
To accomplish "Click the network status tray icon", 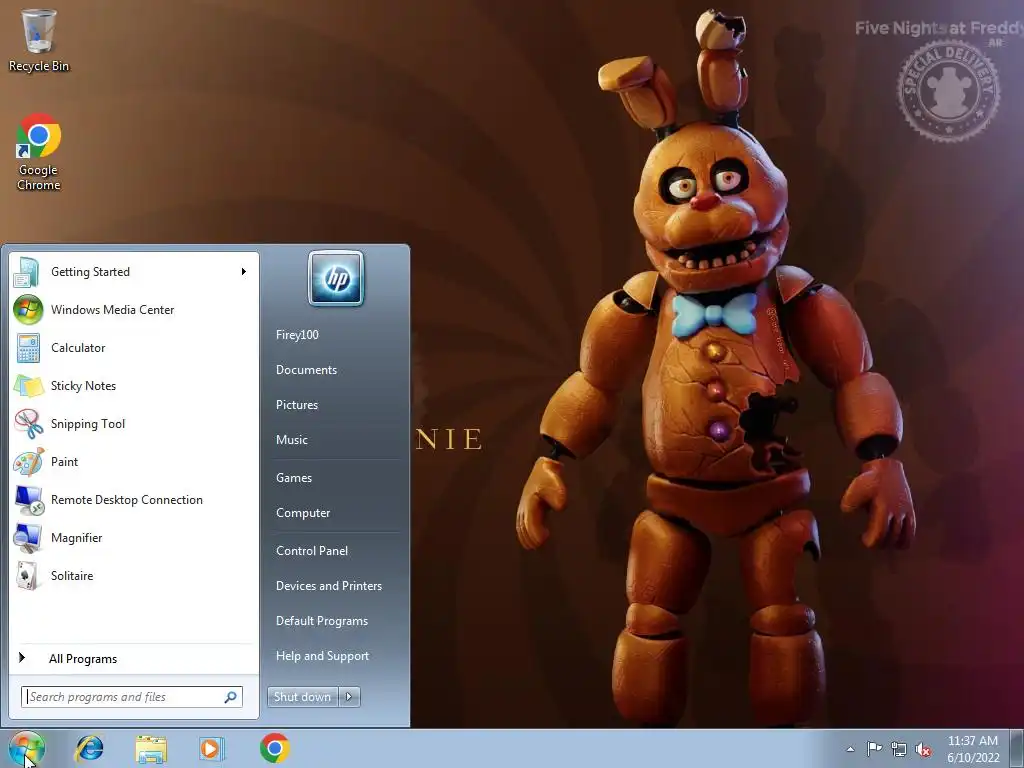I will tap(899, 749).
